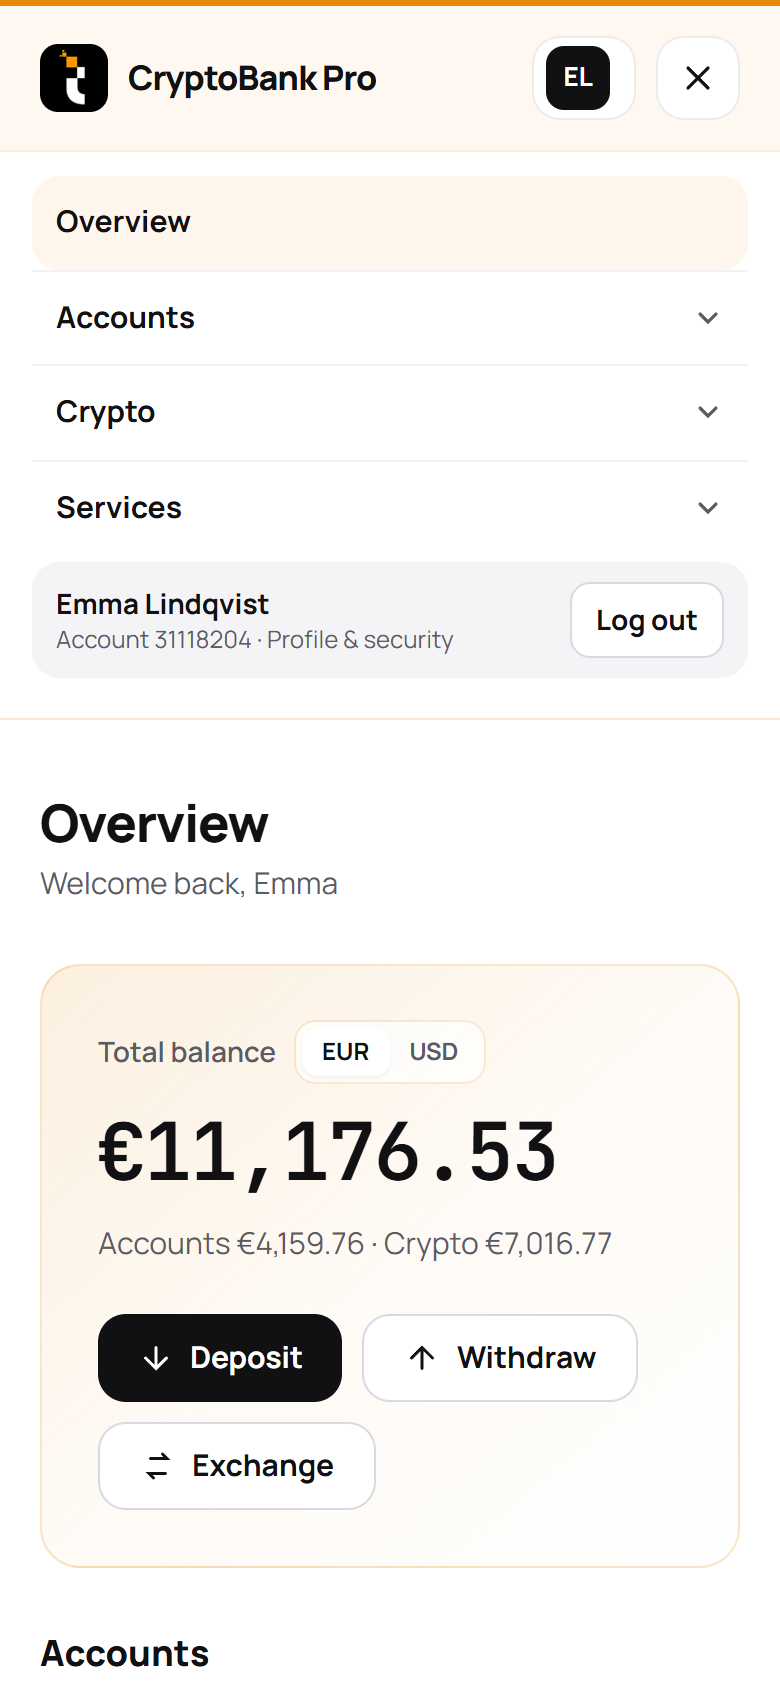Open the Services menu item

pyautogui.click(x=390, y=508)
